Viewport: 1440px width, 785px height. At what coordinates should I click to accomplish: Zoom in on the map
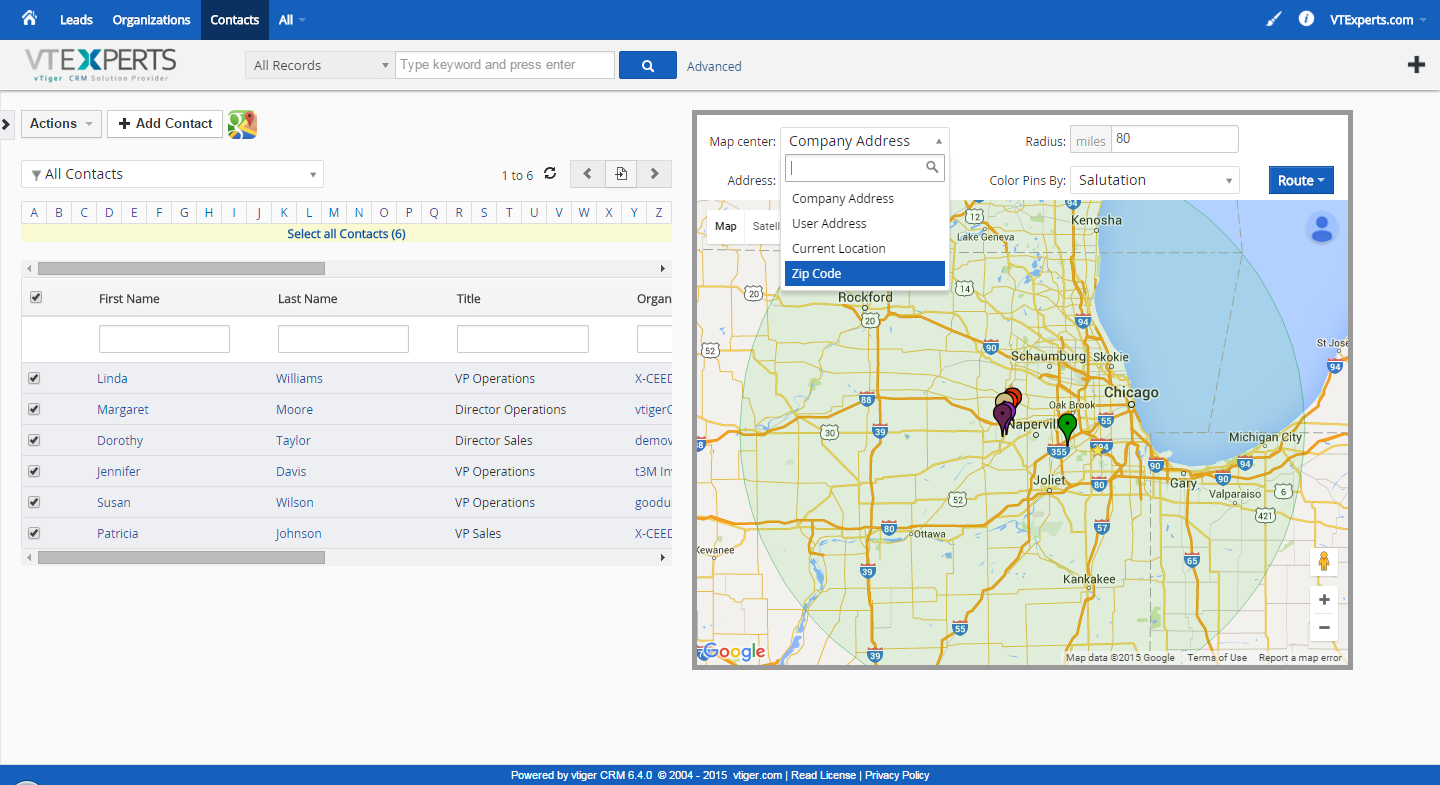[1324, 600]
